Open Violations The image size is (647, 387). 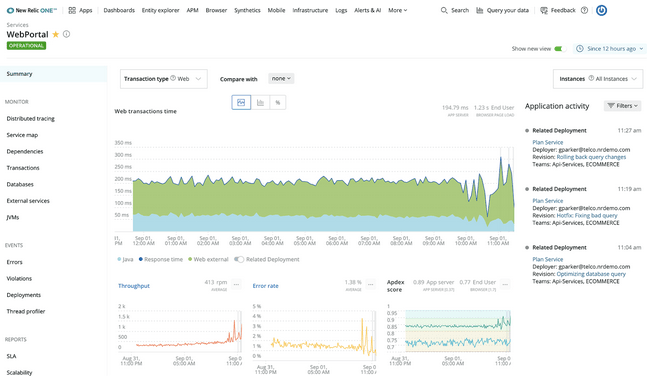pos(19,278)
